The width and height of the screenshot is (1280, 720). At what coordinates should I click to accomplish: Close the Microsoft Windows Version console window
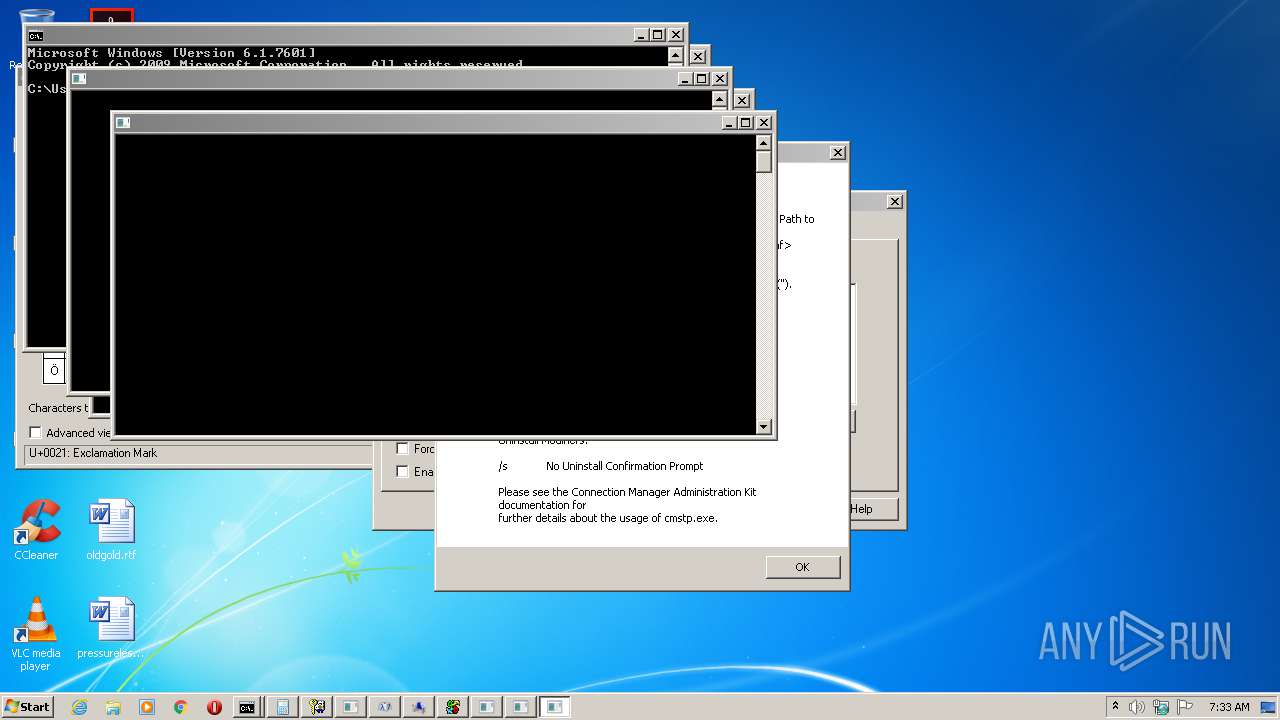pos(676,35)
